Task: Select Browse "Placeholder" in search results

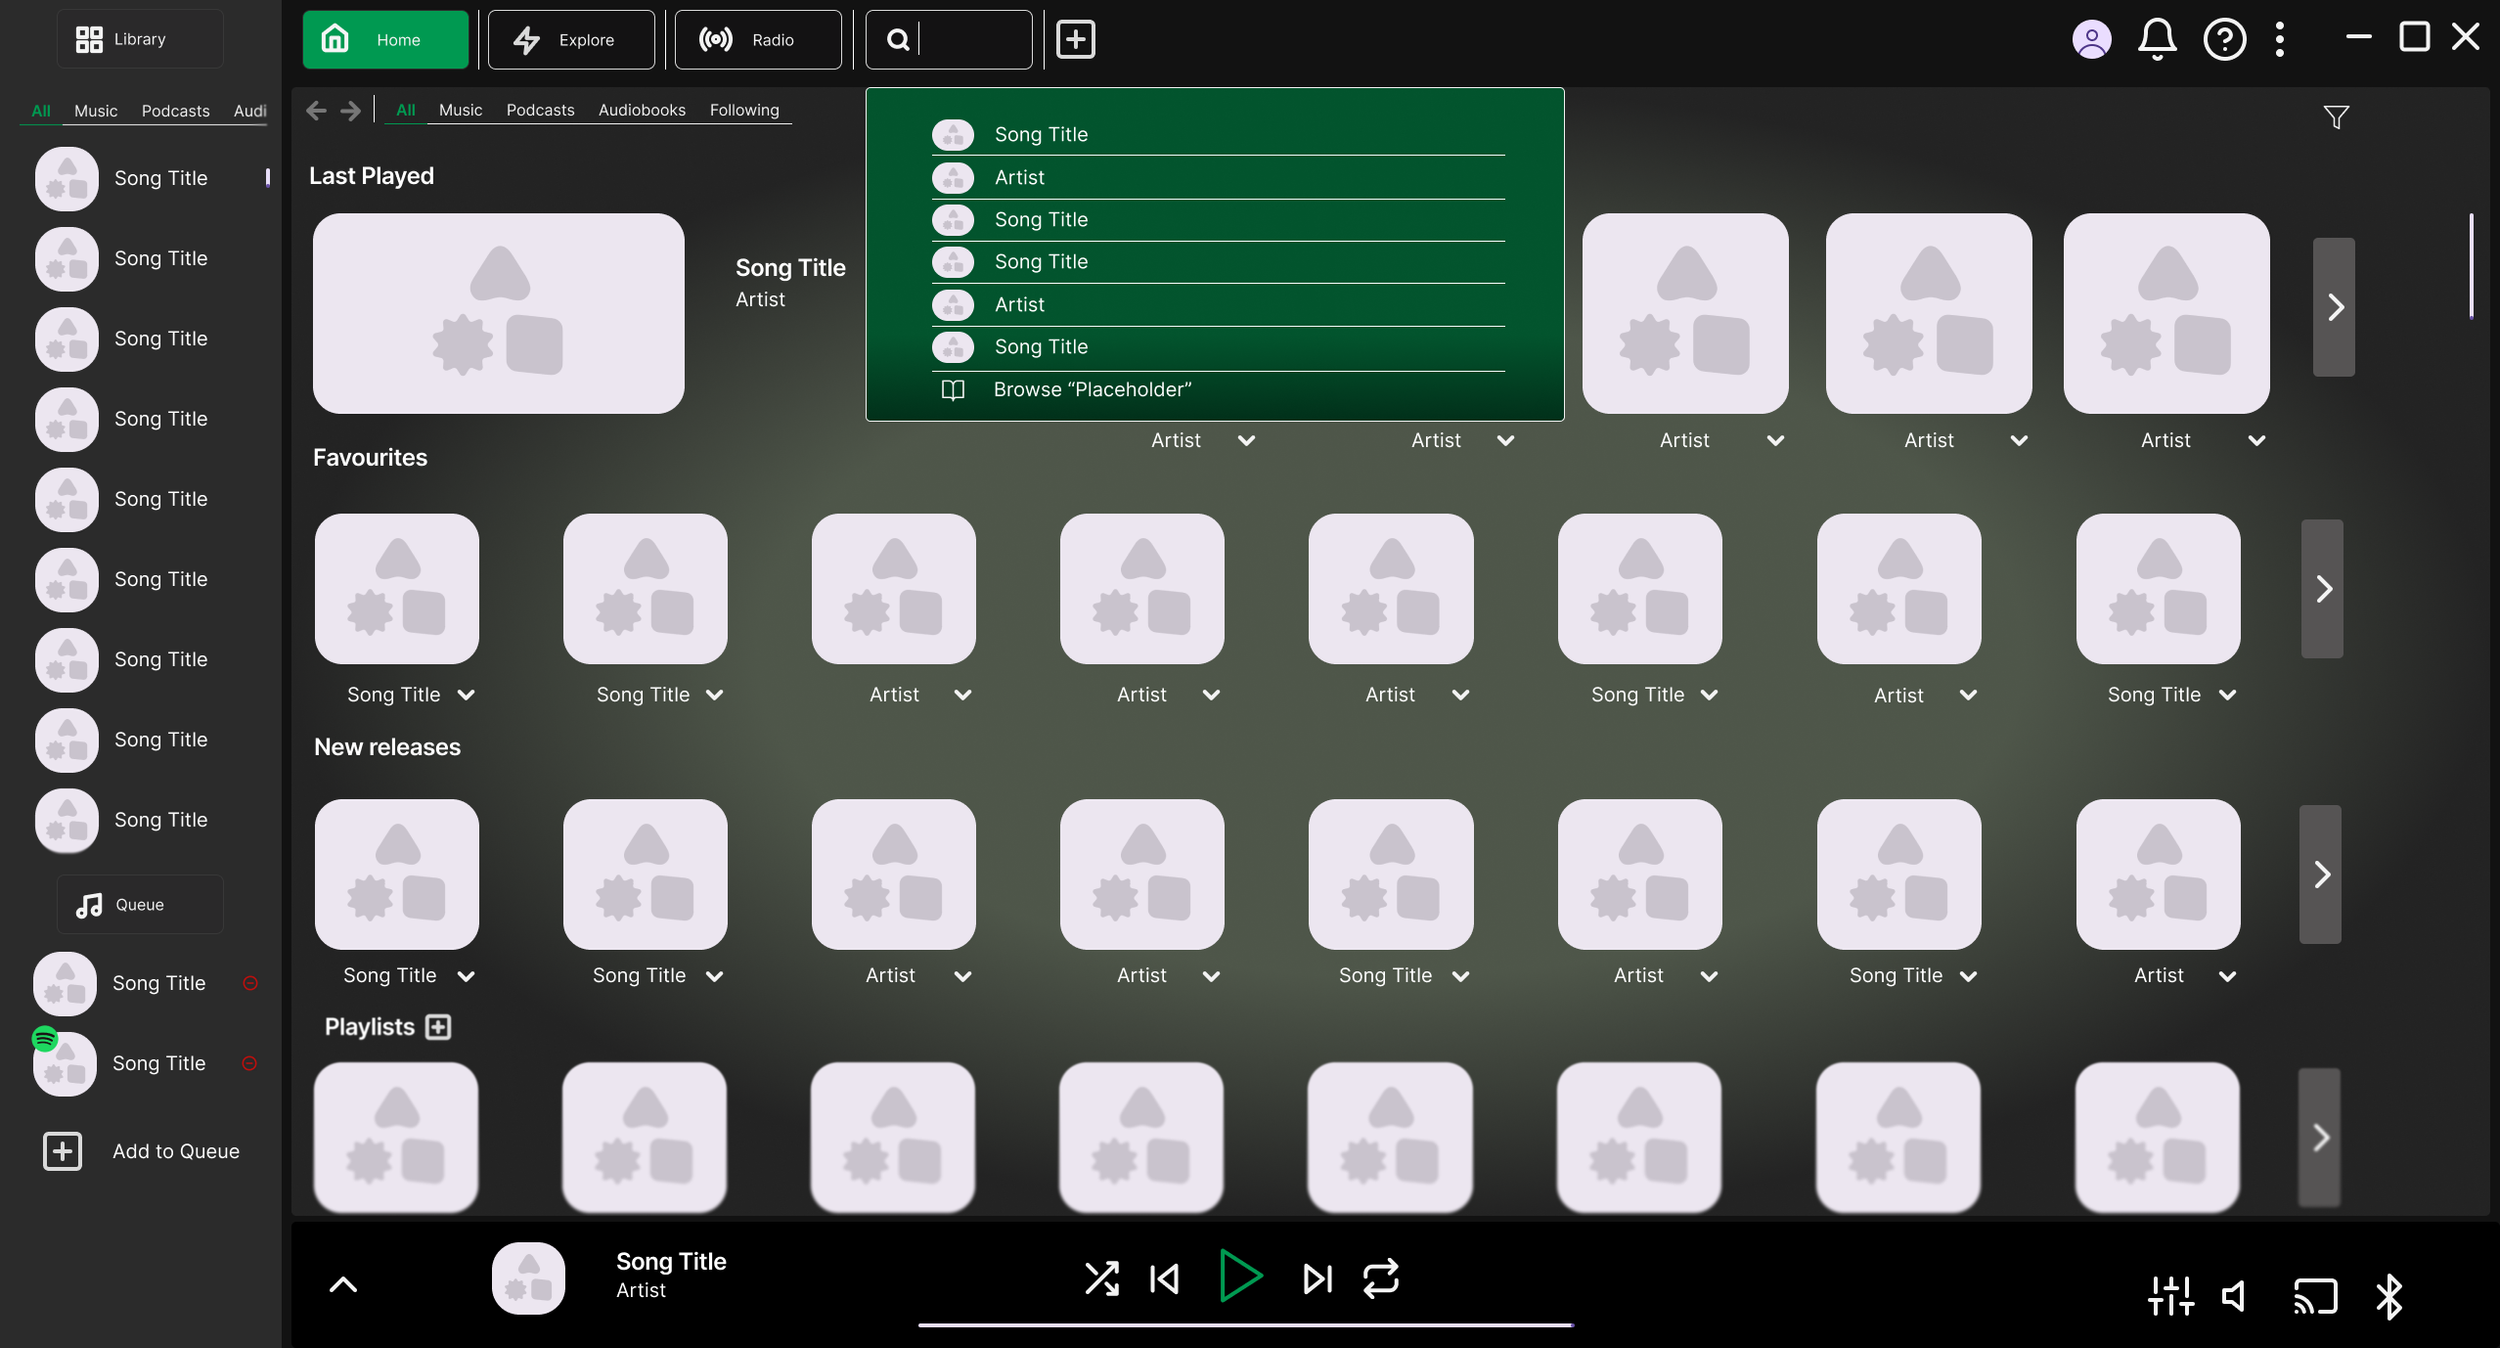Action: point(1091,390)
